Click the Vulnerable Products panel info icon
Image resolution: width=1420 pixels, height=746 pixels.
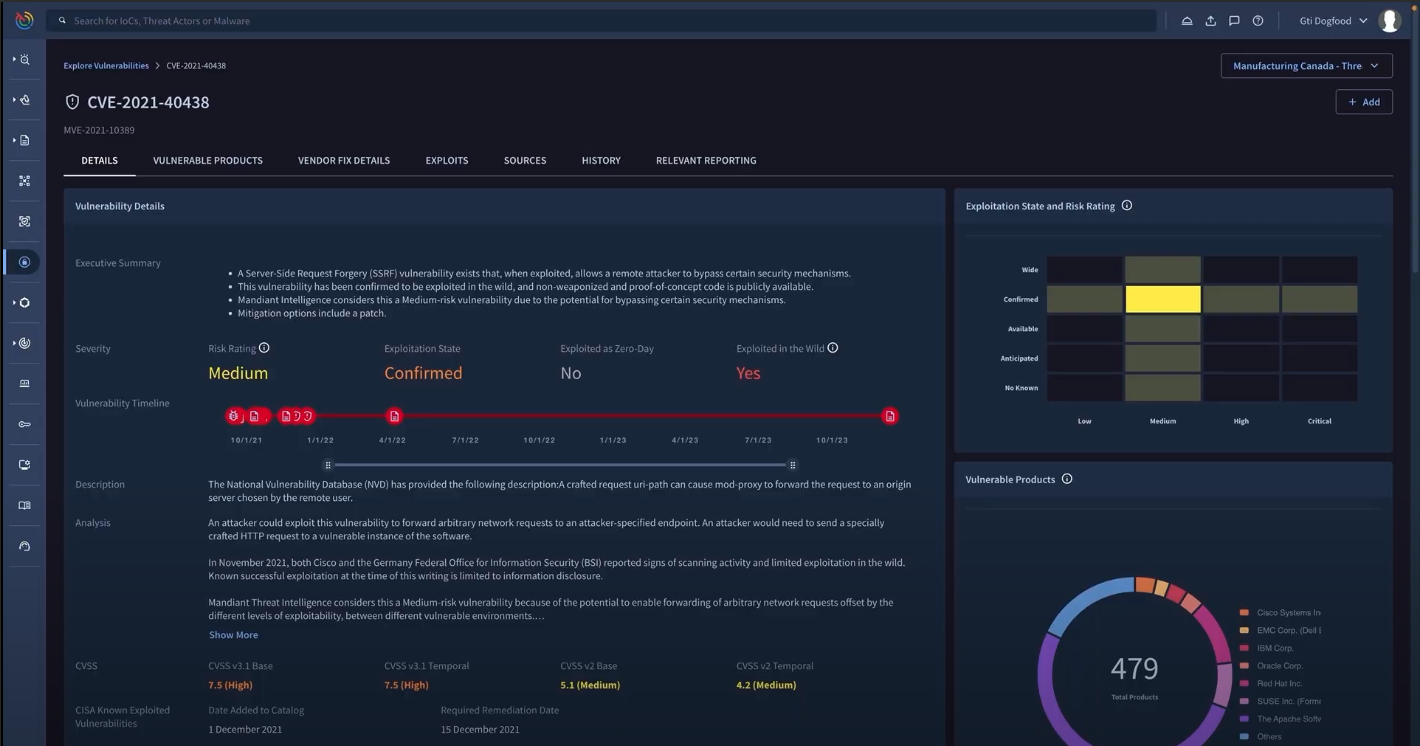(1066, 478)
